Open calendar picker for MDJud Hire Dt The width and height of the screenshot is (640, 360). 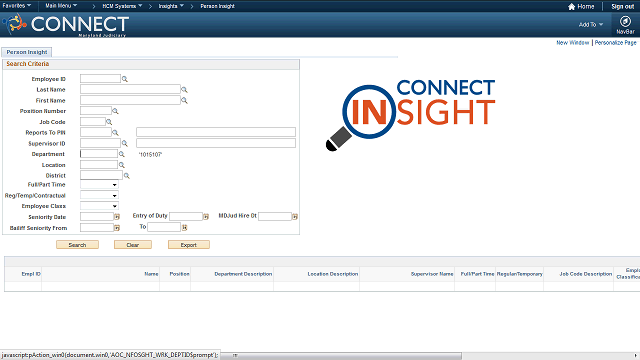point(295,217)
